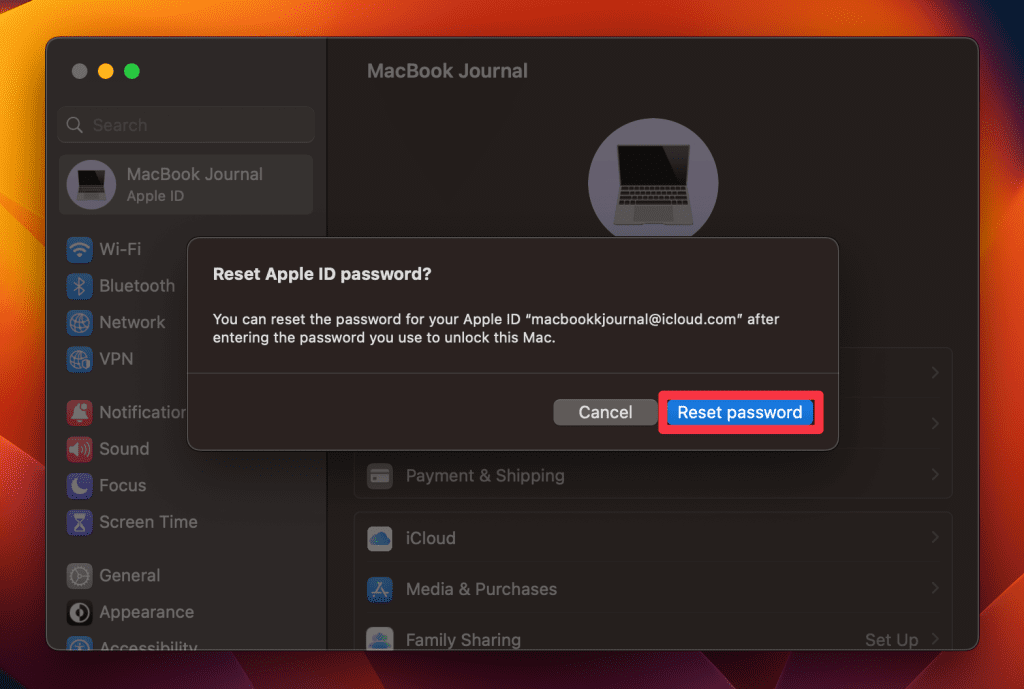This screenshot has width=1024, height=689.
Task: Open Appearance settings label
Action: 146,612
